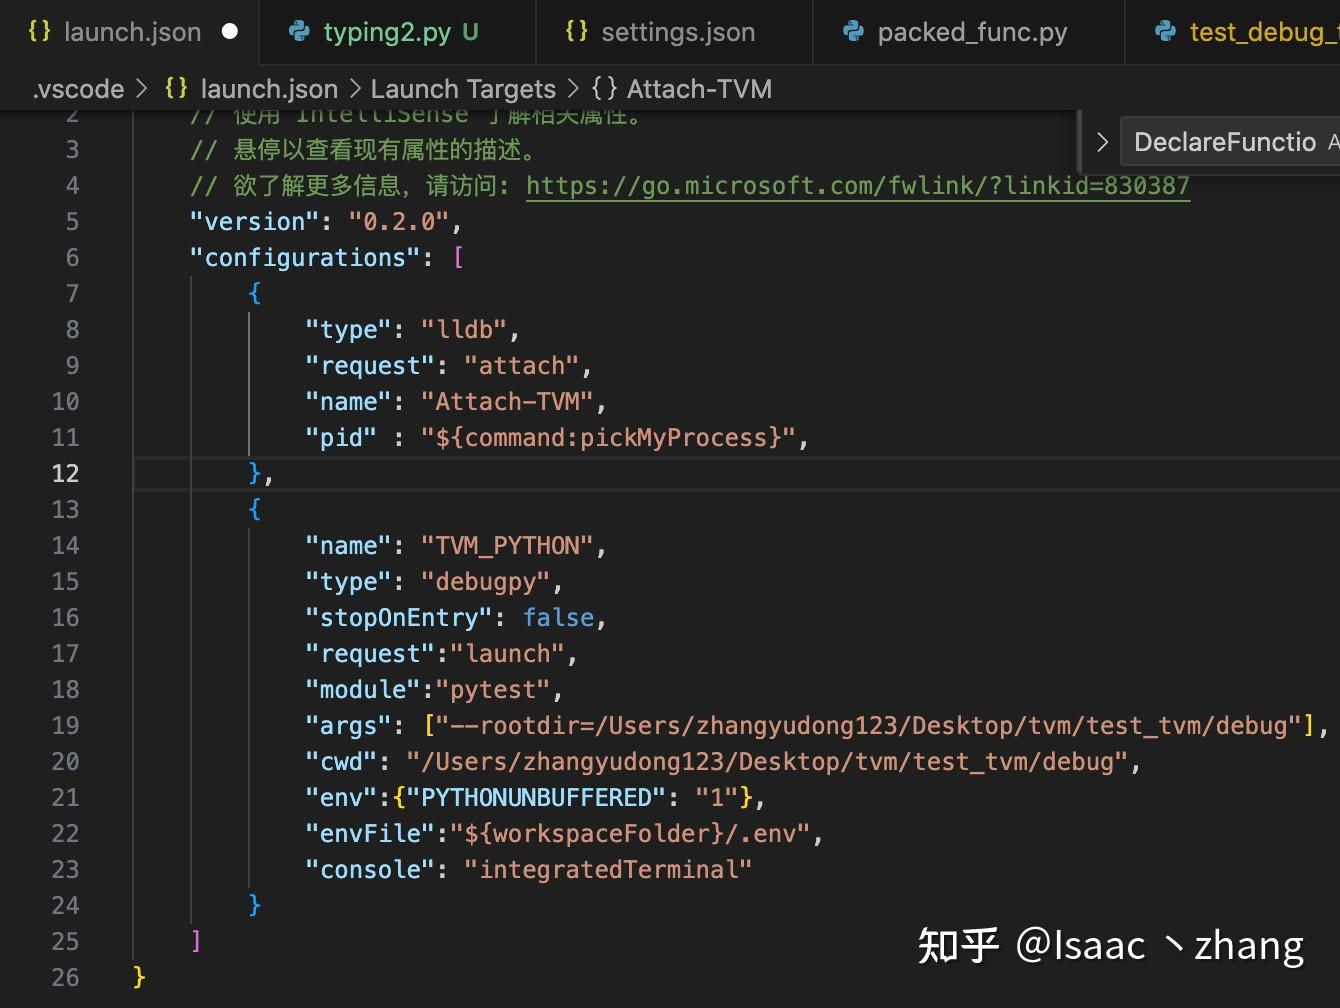Open the .vscode breadcrumb dropdown
Image resolution: width=1340 pixels, height=1008 pixels.
[x=77, y=88]
